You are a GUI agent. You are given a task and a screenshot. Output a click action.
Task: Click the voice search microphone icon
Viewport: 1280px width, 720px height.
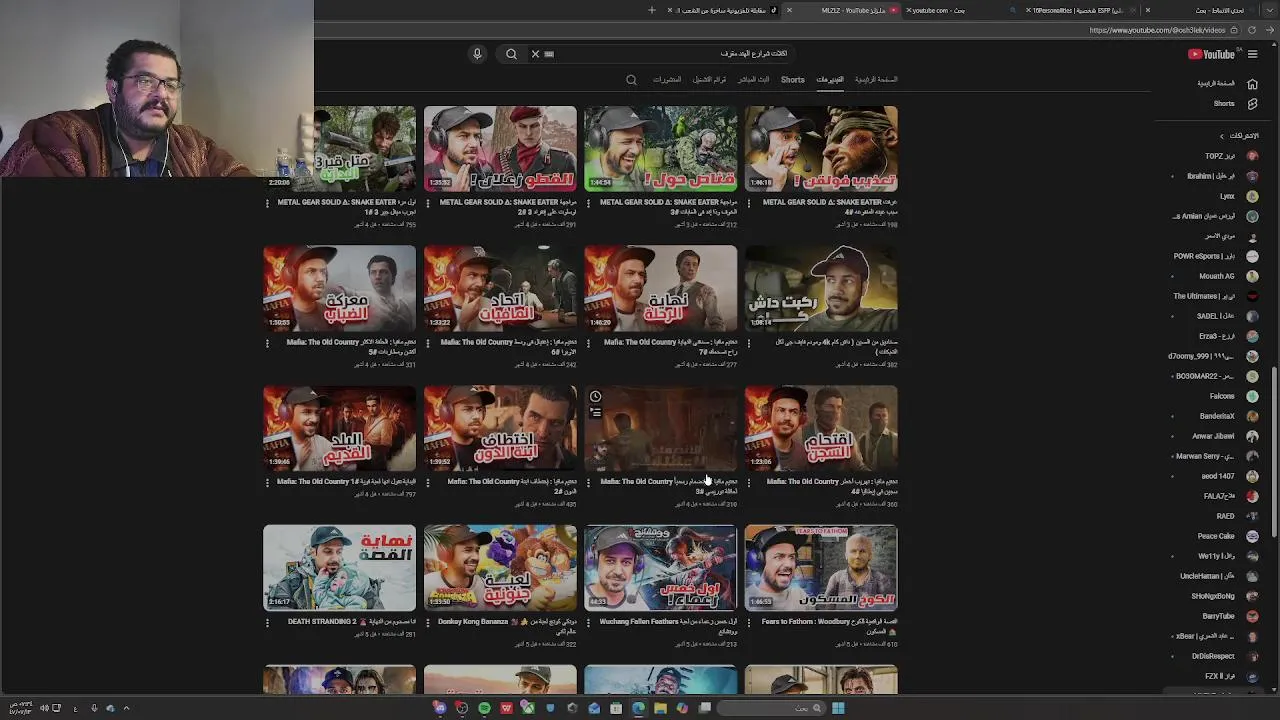pos(477,54)
